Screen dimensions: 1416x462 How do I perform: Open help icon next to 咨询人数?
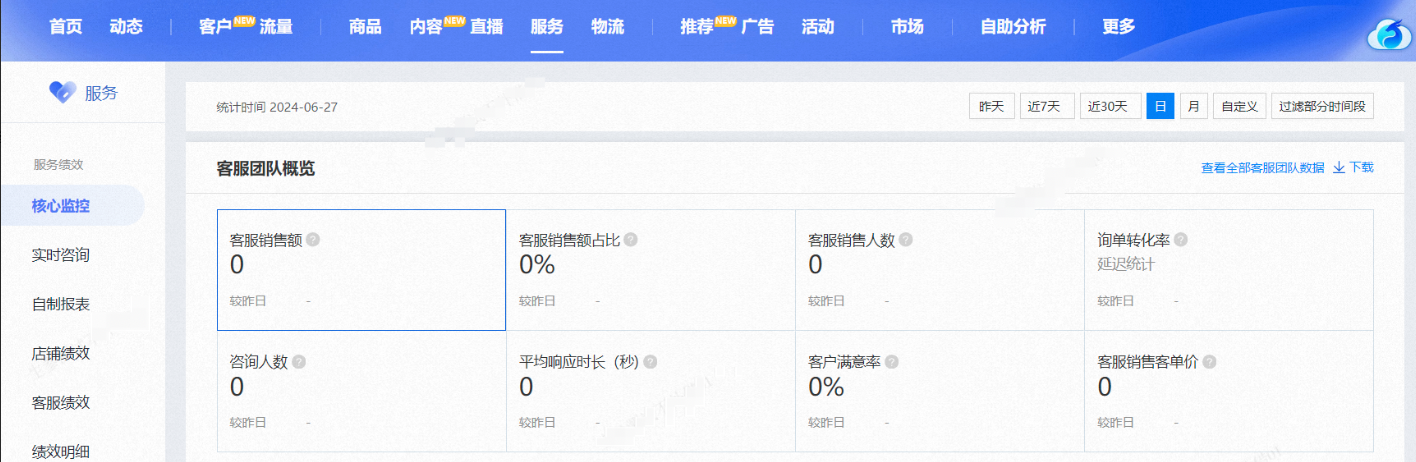click(299, 362)
